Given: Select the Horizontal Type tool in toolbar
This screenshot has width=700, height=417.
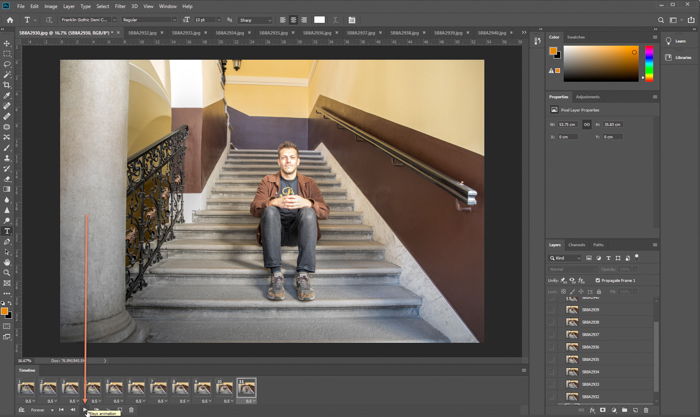Looking at the screenshot, I should 7,231.
